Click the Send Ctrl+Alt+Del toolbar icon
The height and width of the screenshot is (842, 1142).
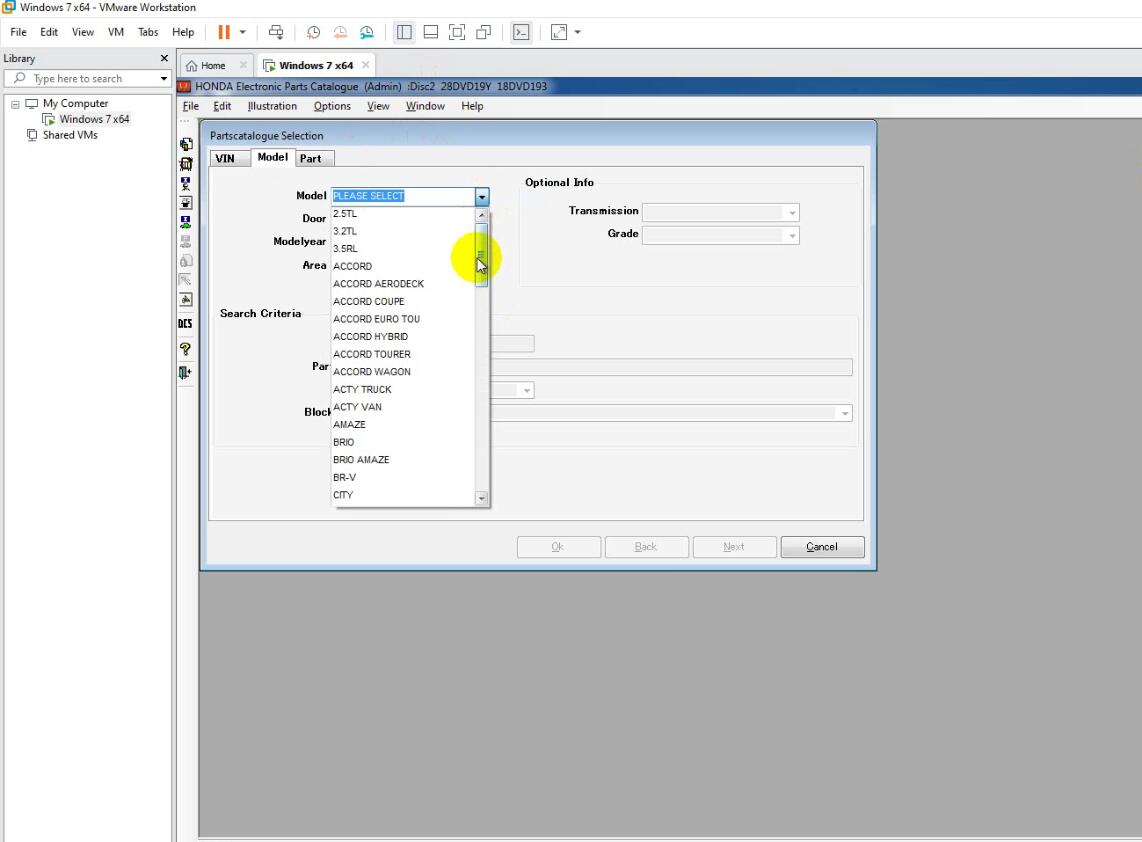tap(276, 32)
